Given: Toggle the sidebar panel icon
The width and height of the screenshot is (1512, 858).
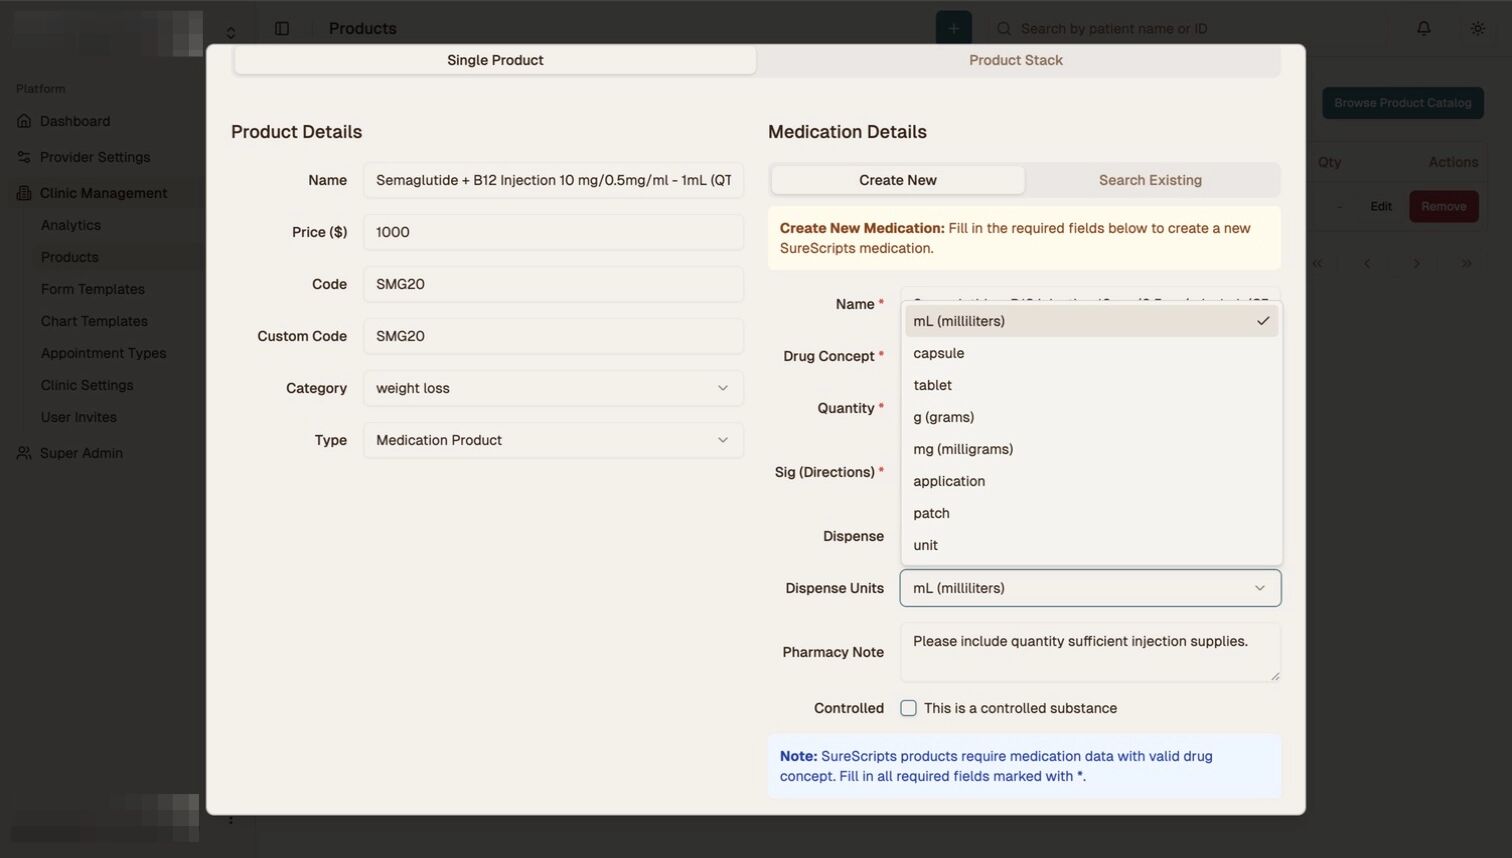Looking at the screenshot, I should pyautogui.click(x=282, y=29).
